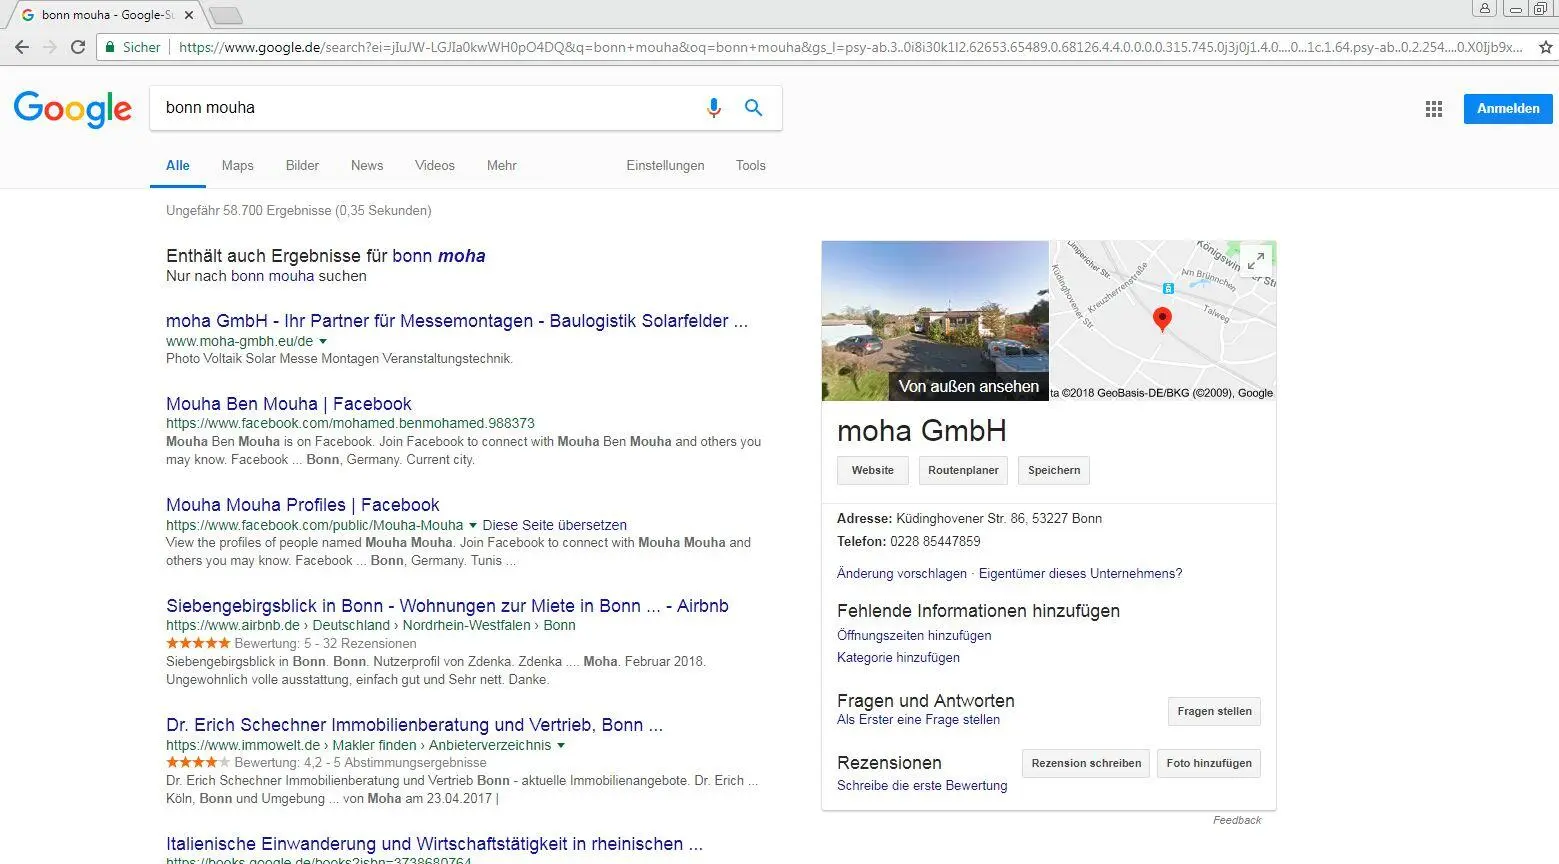Switch to the Videos tab
The height and width of the screenshot is (864, 1559).
(x=435, y=166)
